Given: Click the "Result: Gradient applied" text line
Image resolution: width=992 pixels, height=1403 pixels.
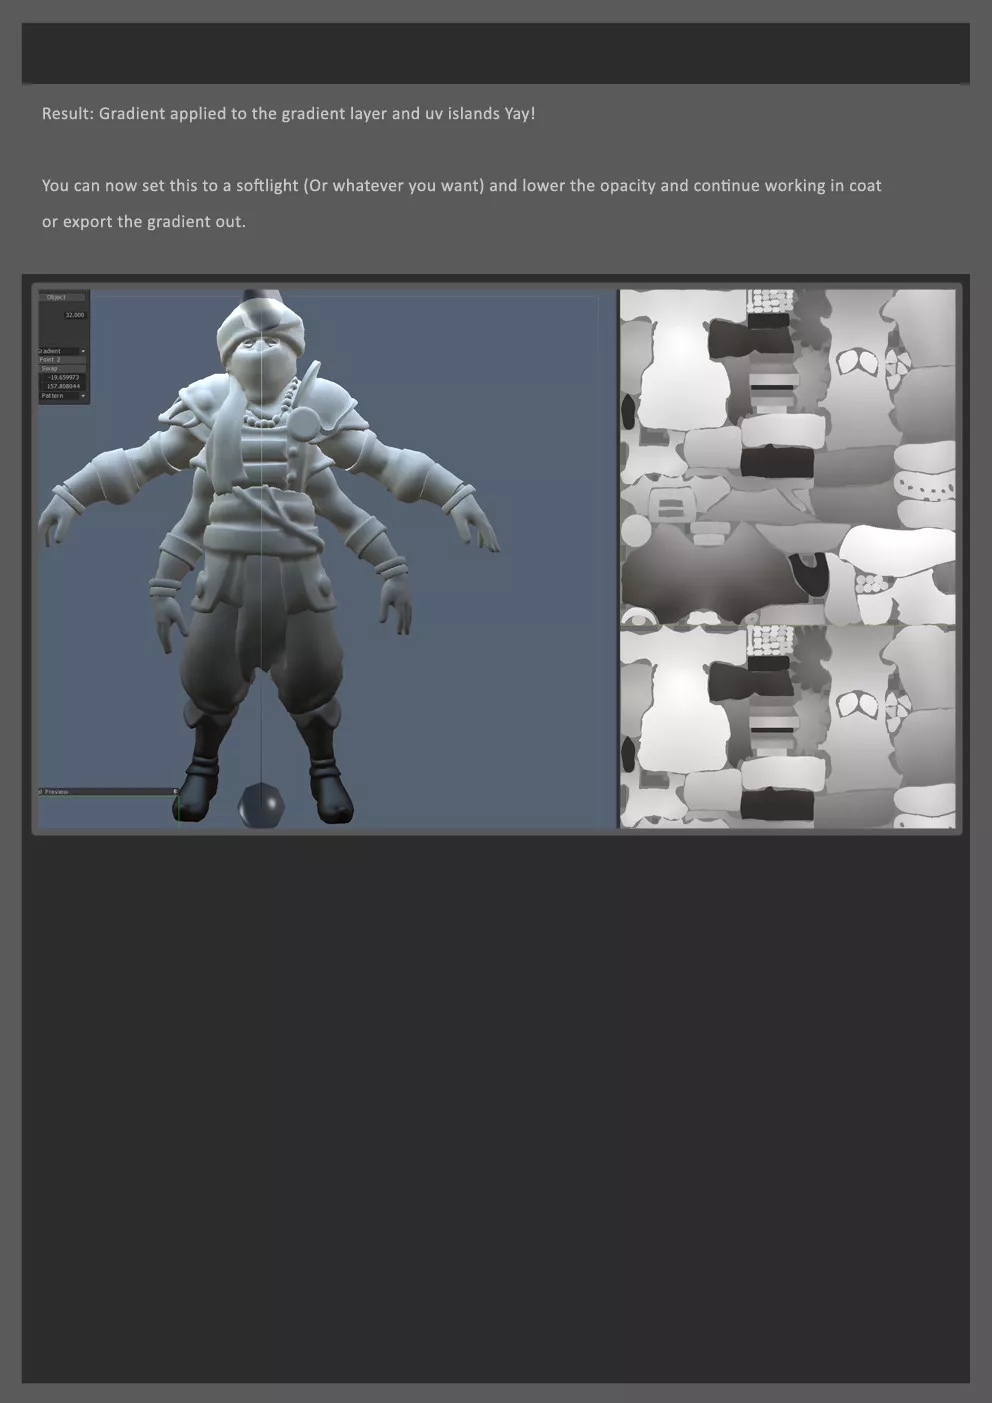Looking at the screenshot, I should (288, 114).
